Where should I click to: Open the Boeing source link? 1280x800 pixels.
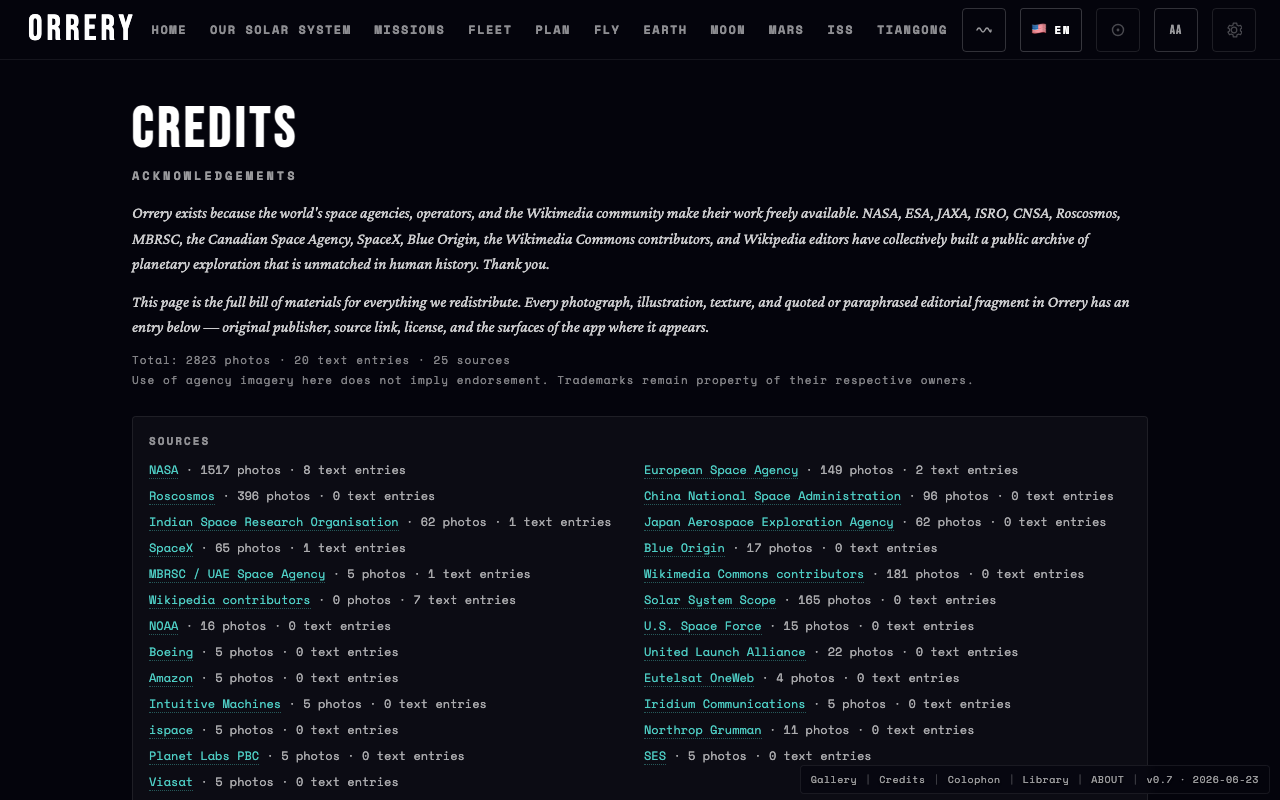point(171,652)
